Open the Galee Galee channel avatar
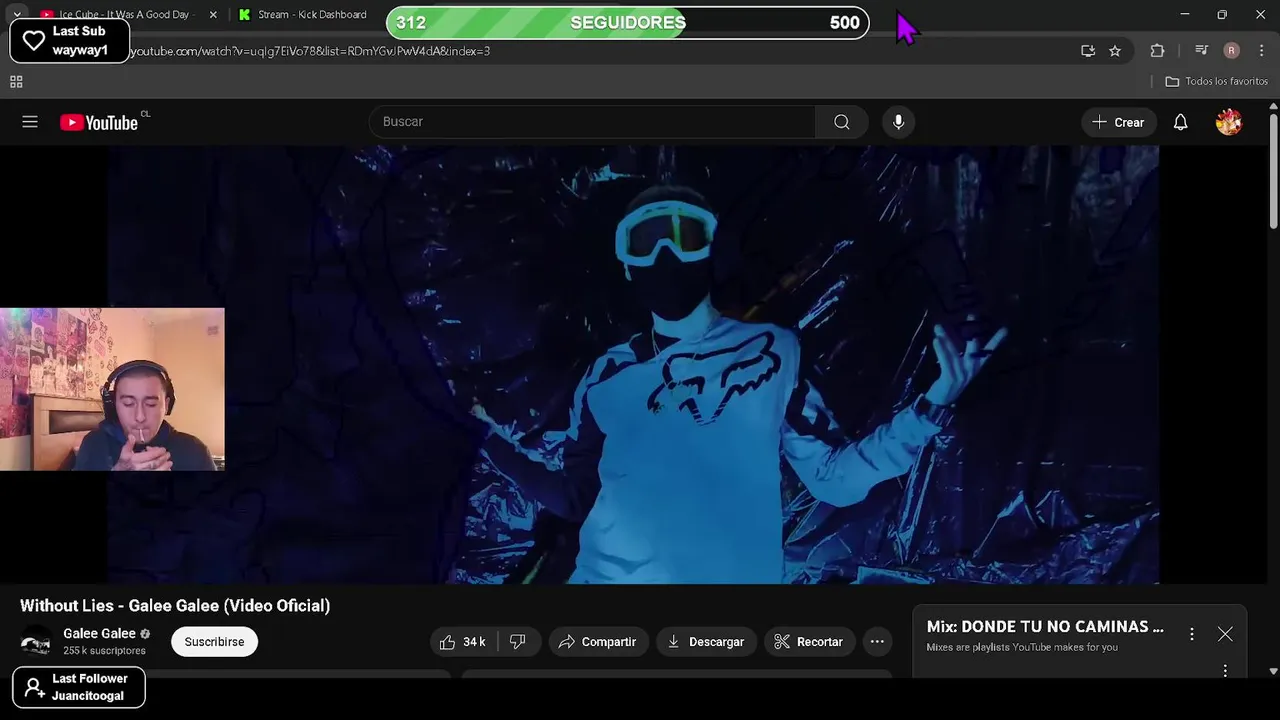The height and width of the screenshot is (720, 1280). pos(36,642)
